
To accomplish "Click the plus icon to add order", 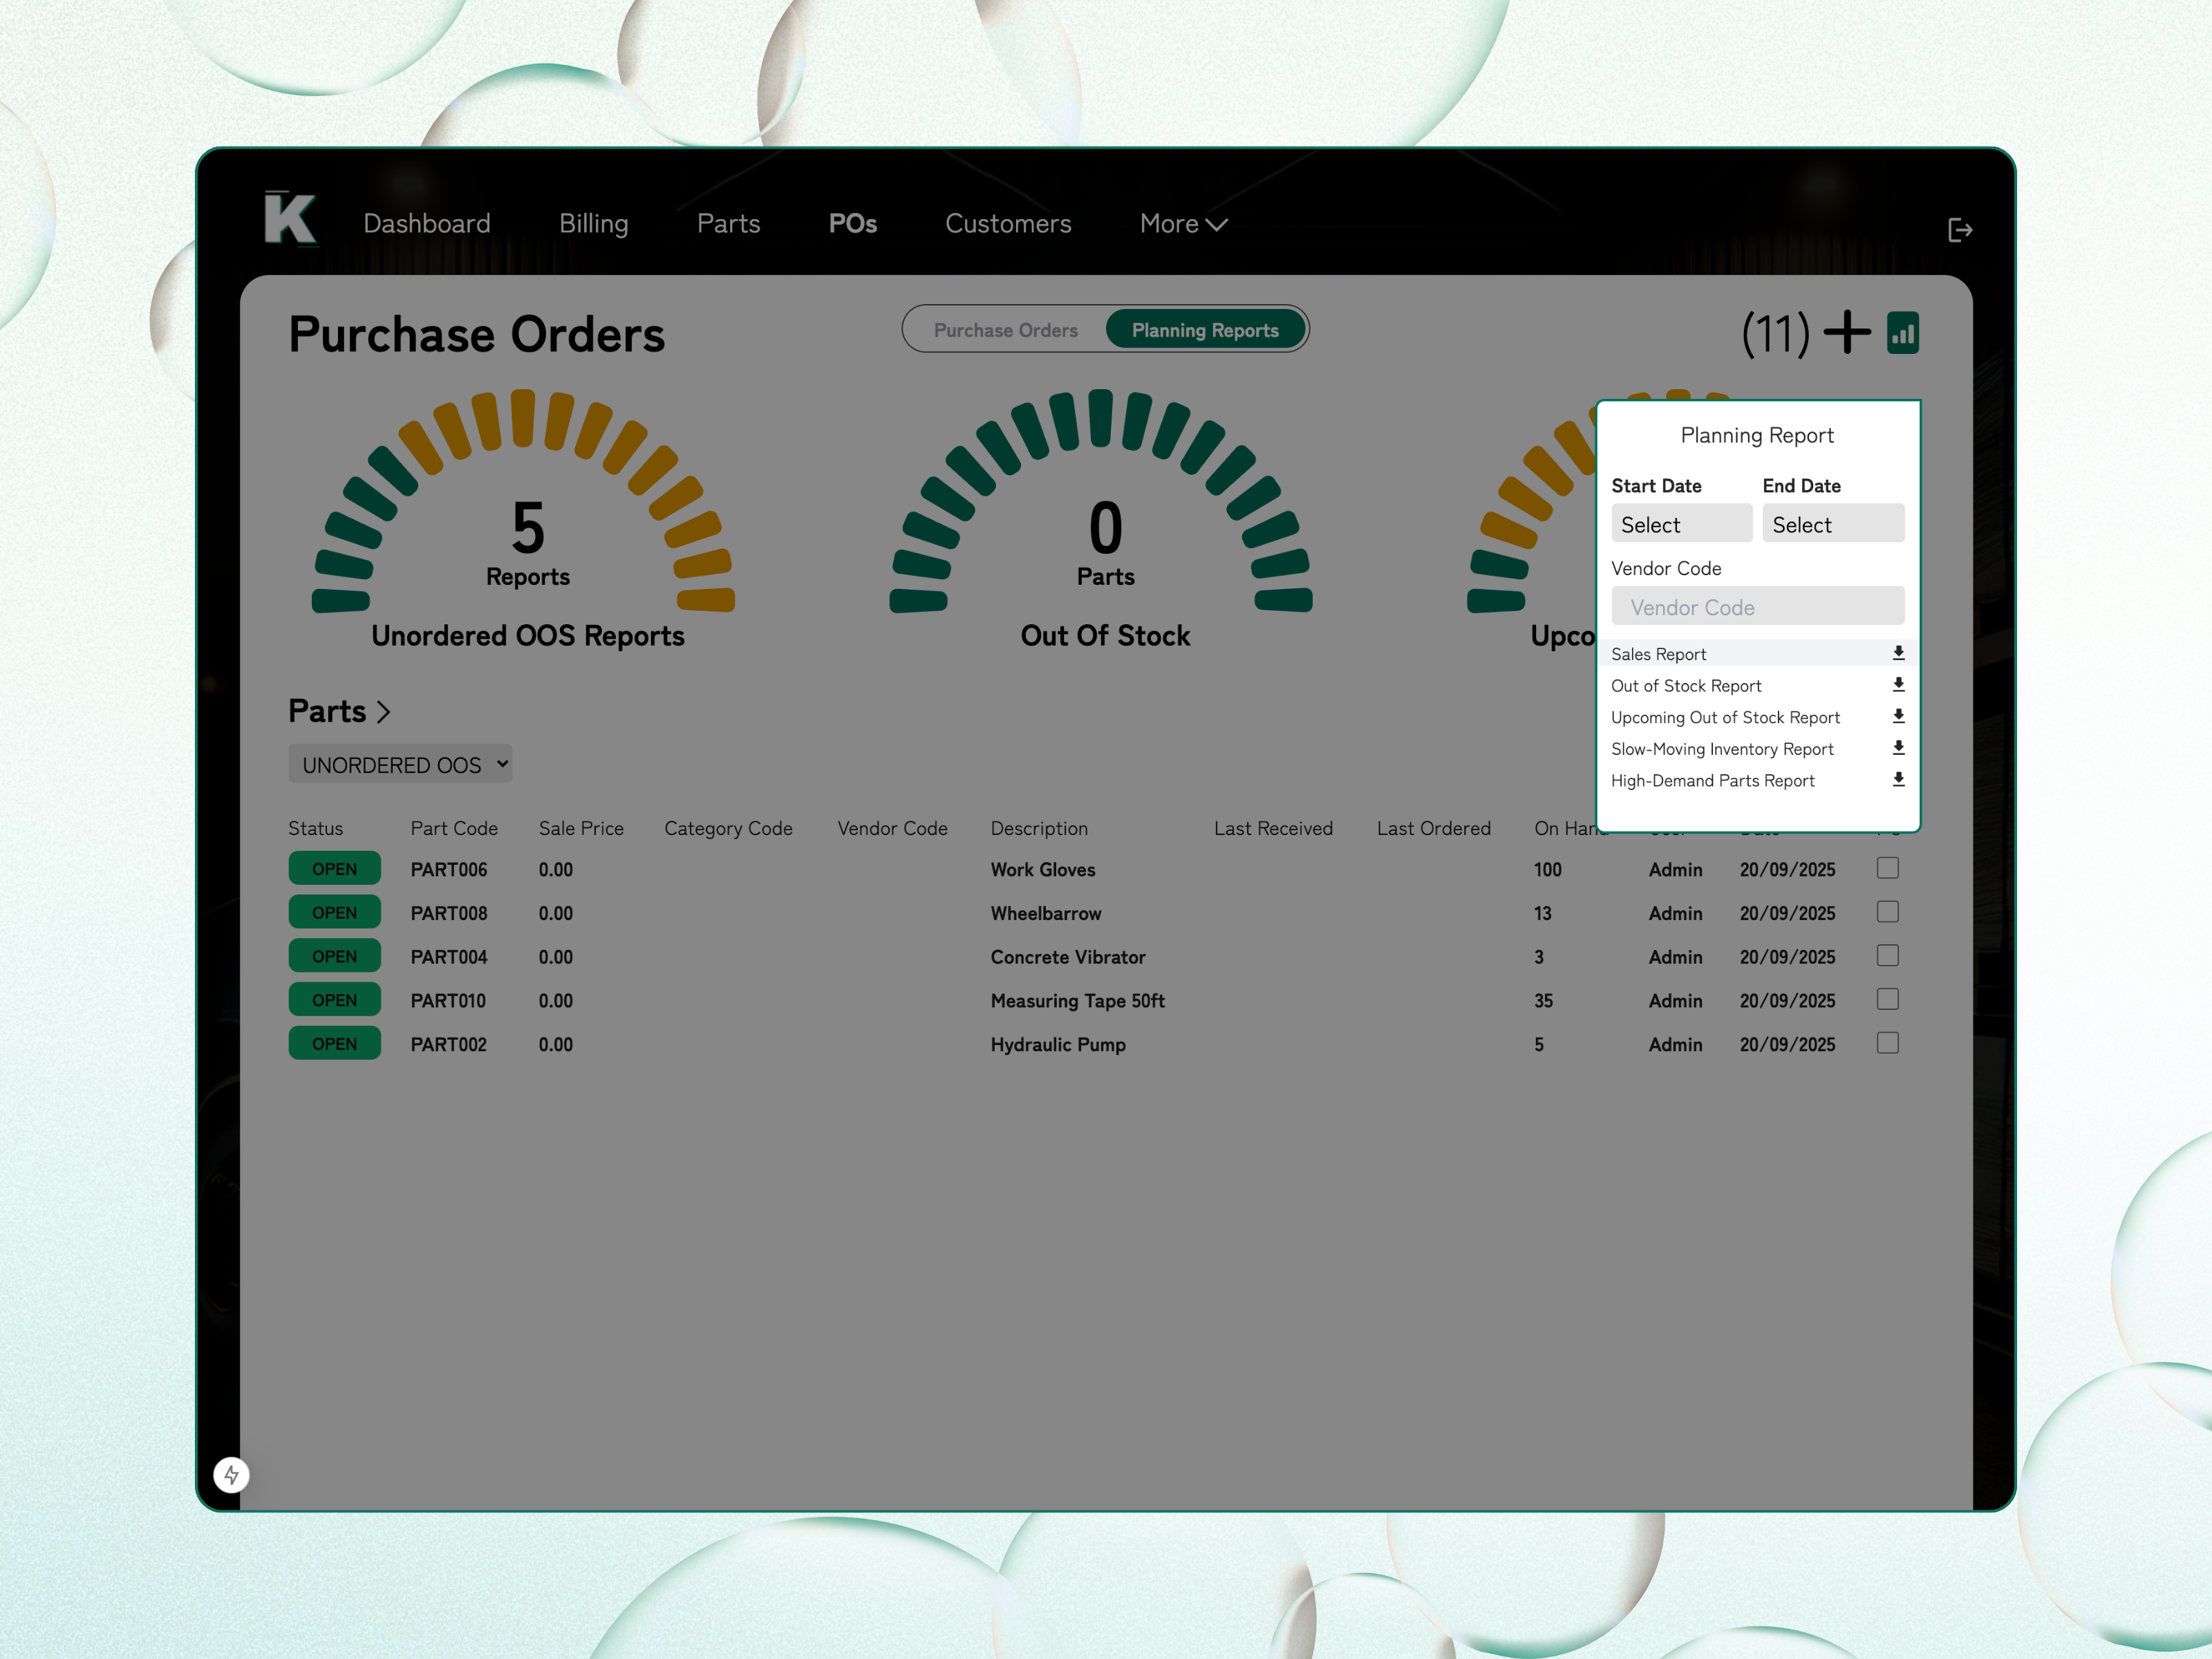I will click(x=1846, y=333).
